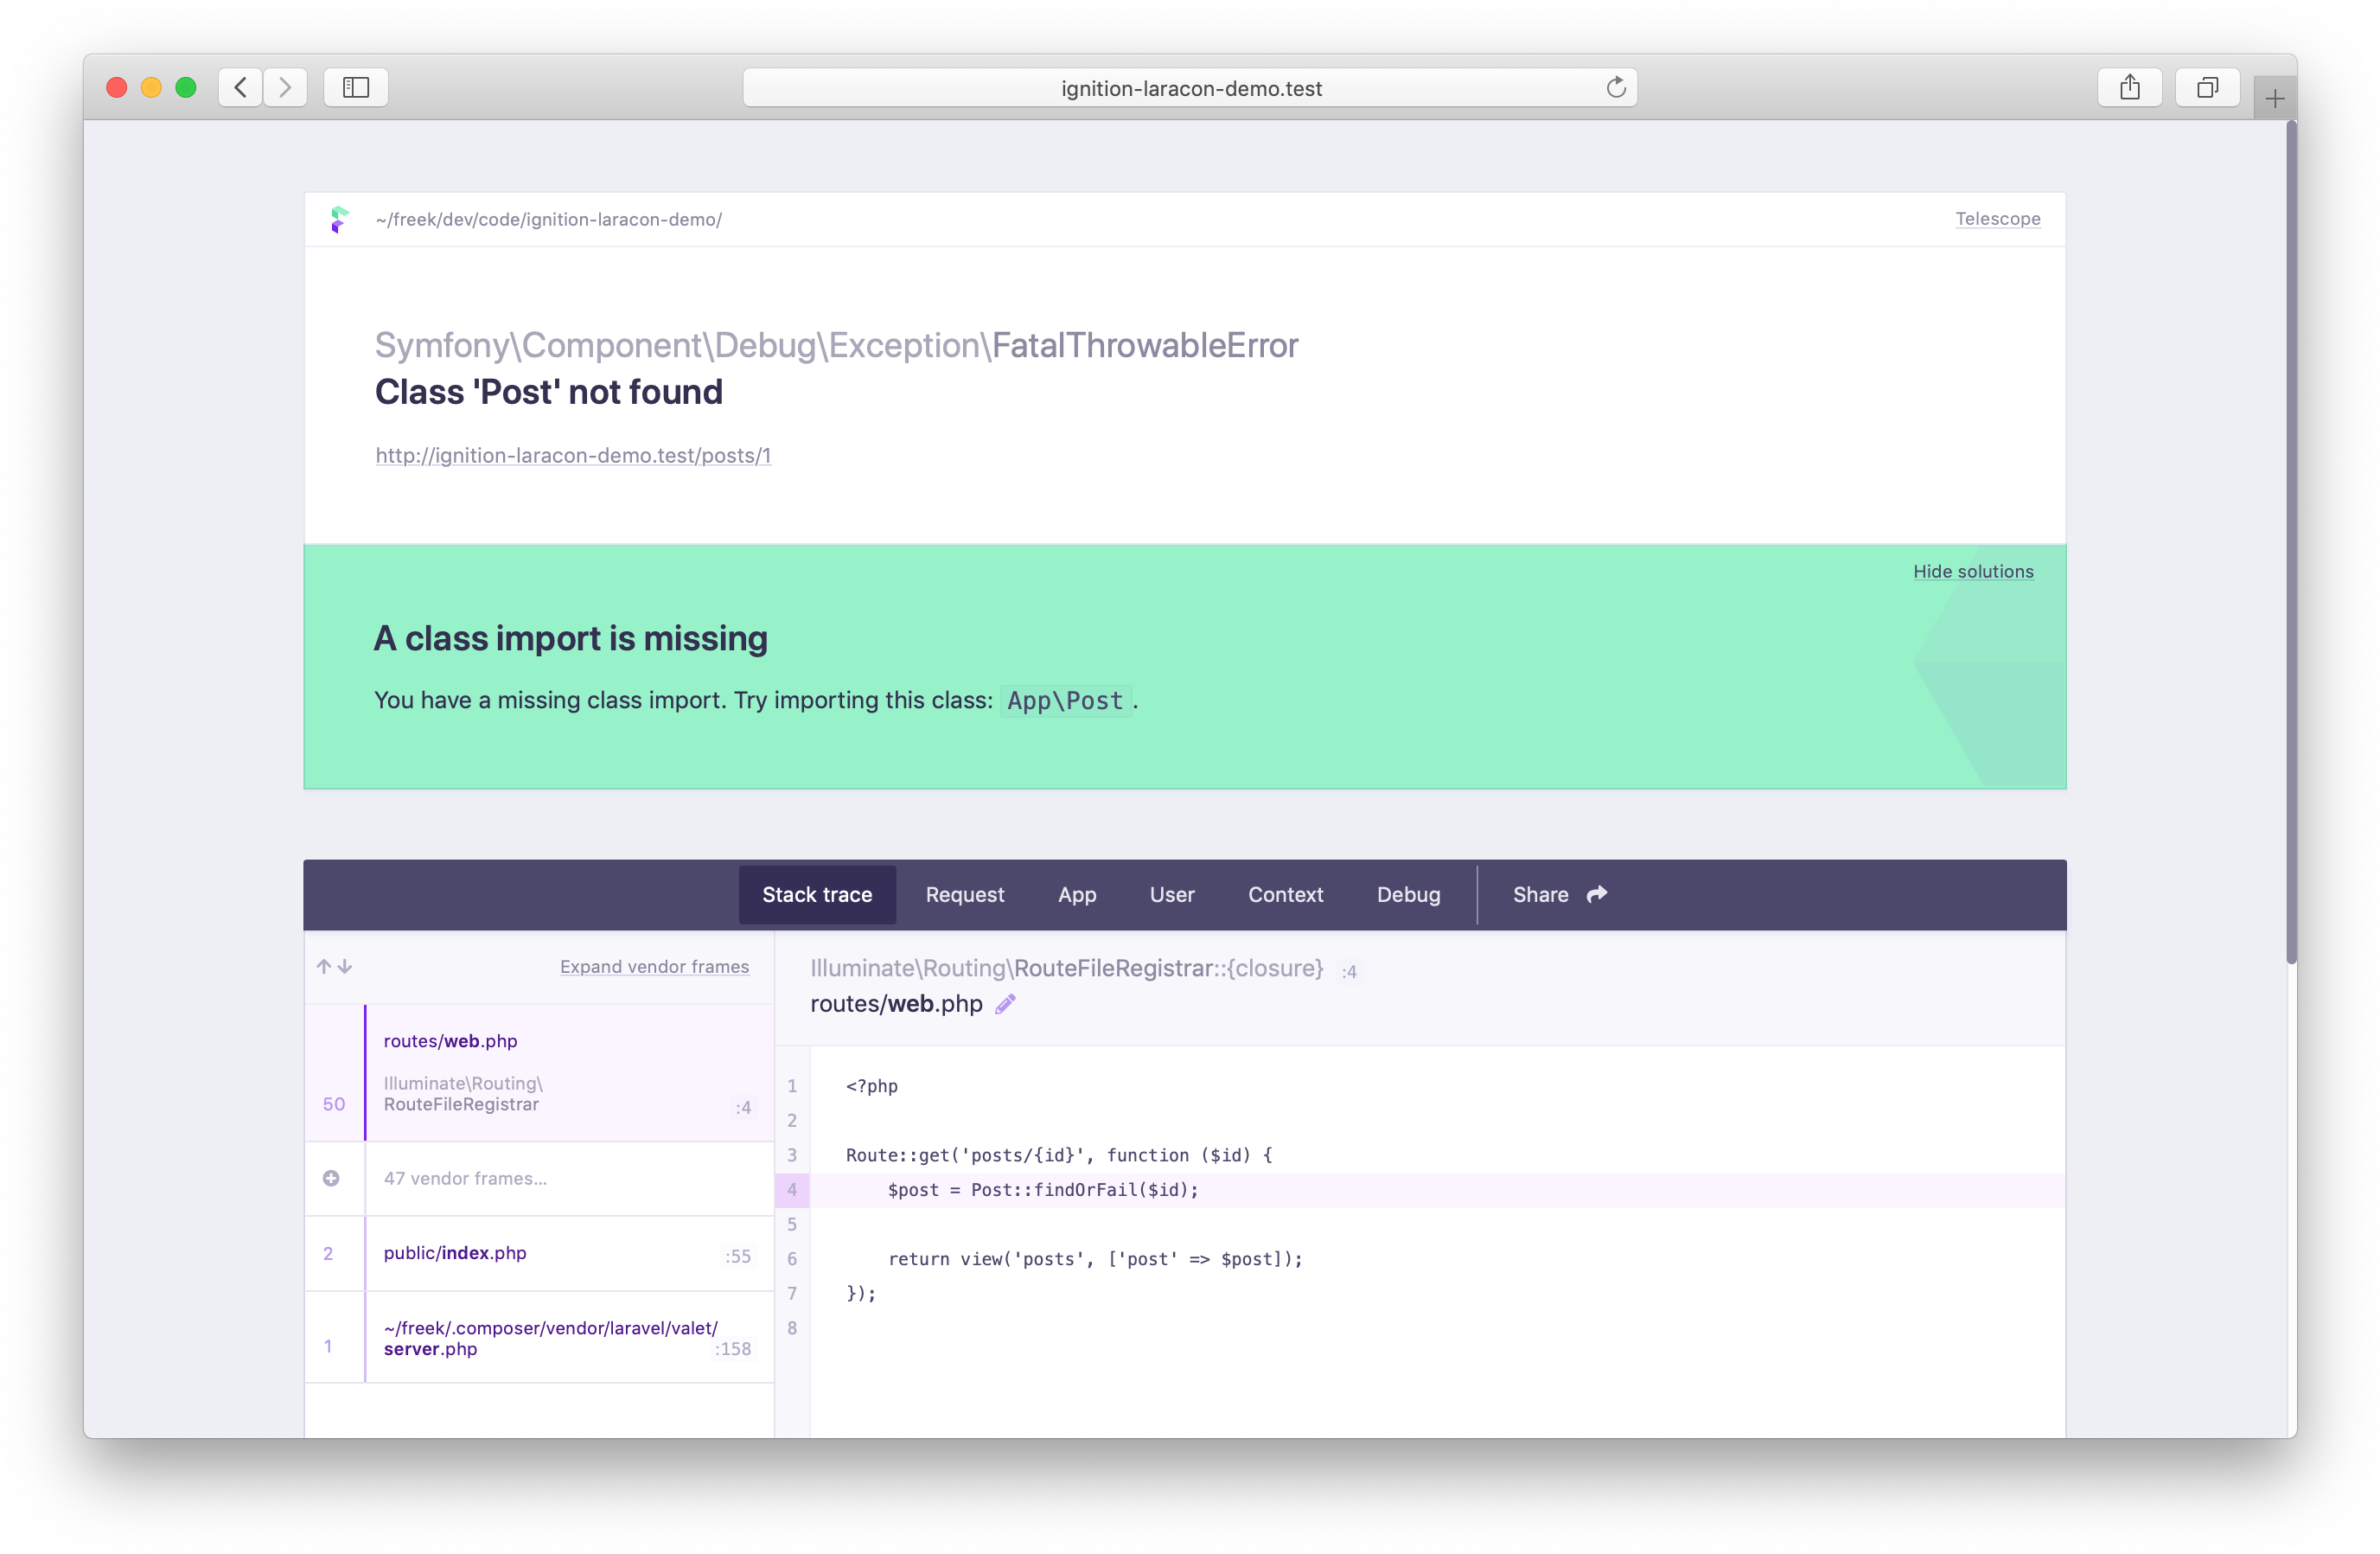Select the server.php valet stack frame
This screenshot has width=2380, height=1554.
pos(540,1338)
